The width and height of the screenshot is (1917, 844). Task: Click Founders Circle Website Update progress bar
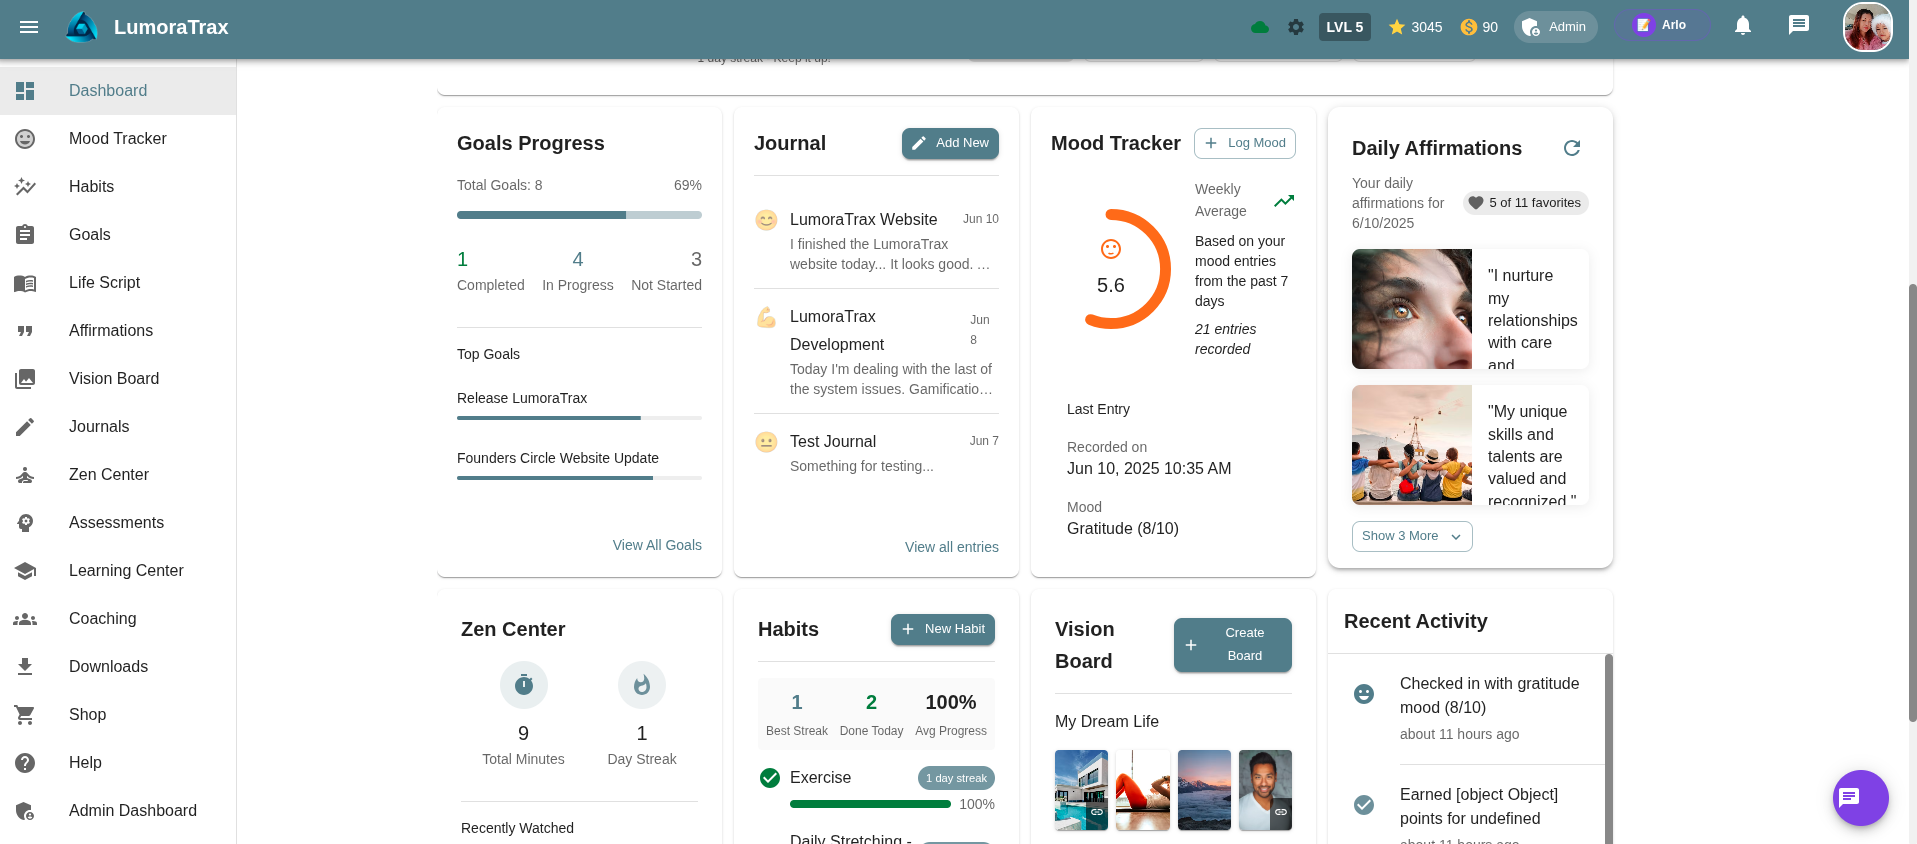(579, 478)
